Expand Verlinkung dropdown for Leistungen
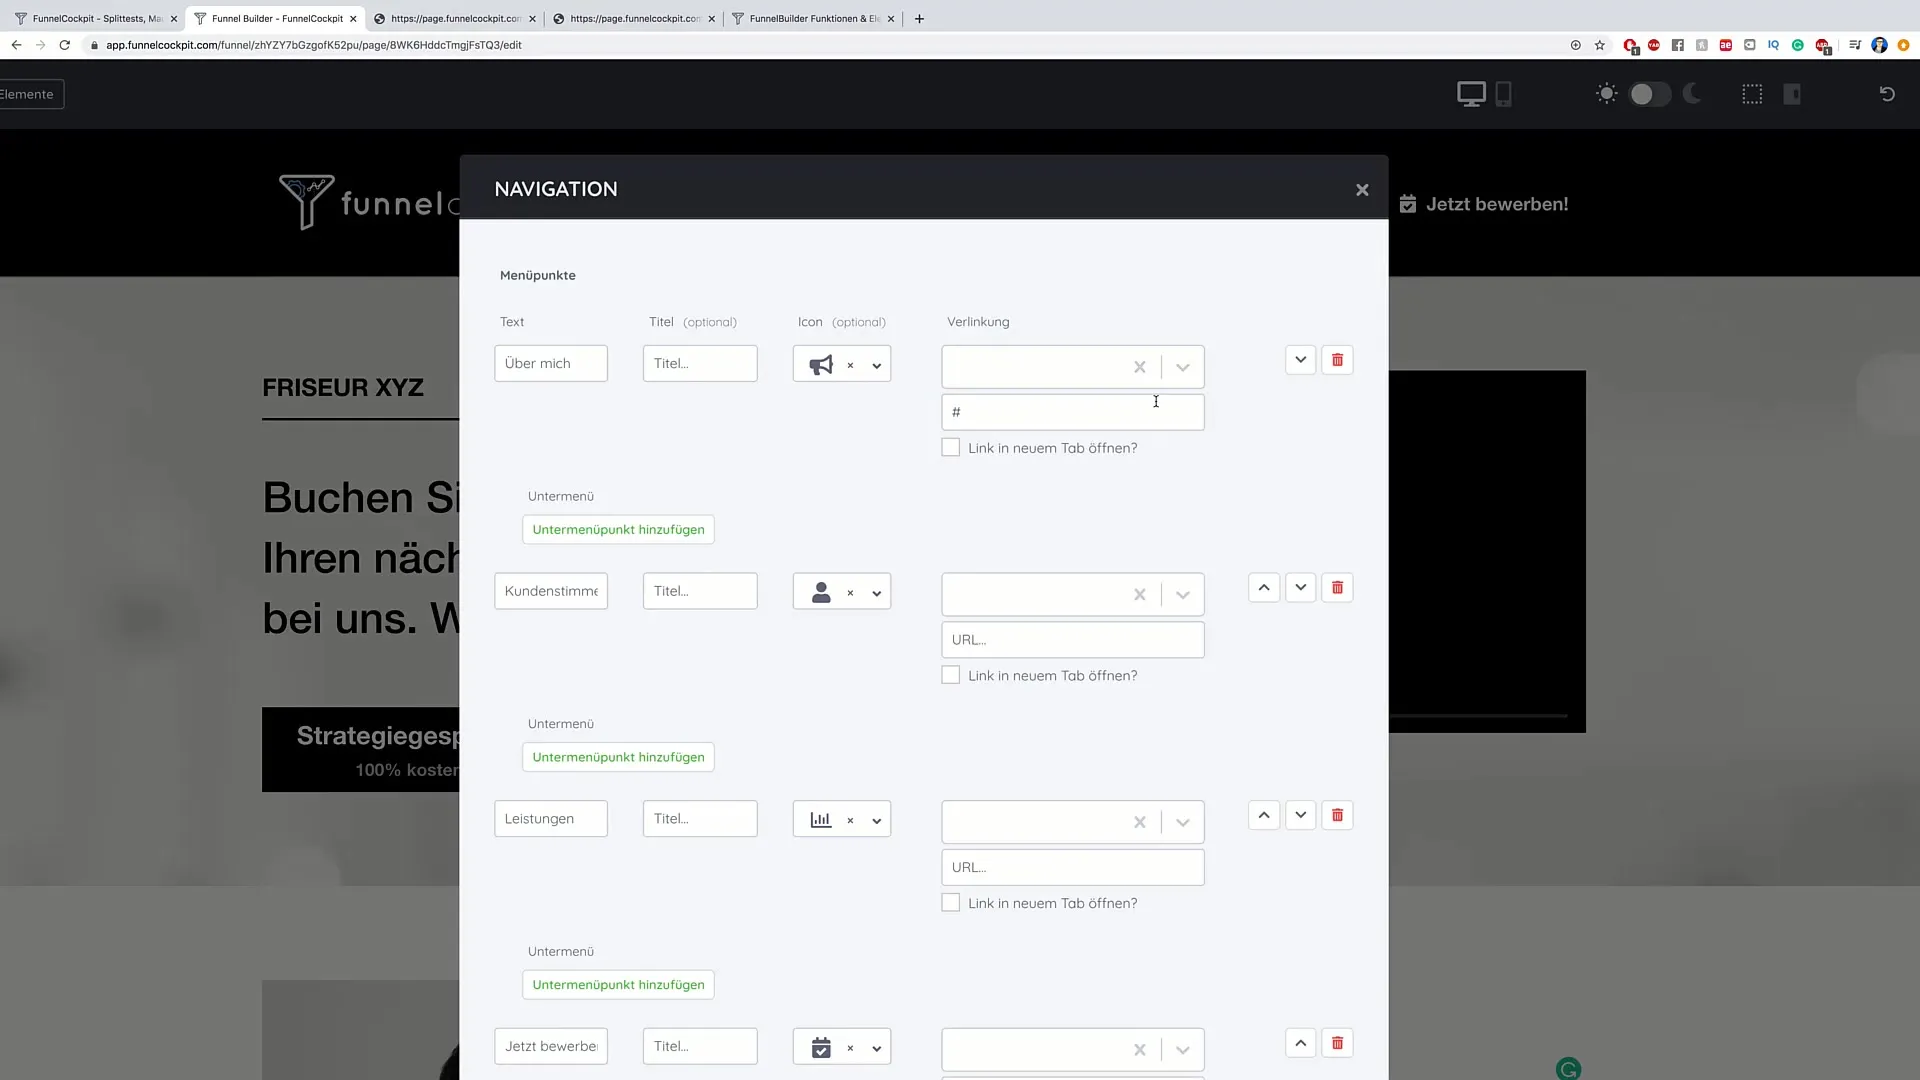Screen dimensions: 1920x1080 (x=1183, y=822)
